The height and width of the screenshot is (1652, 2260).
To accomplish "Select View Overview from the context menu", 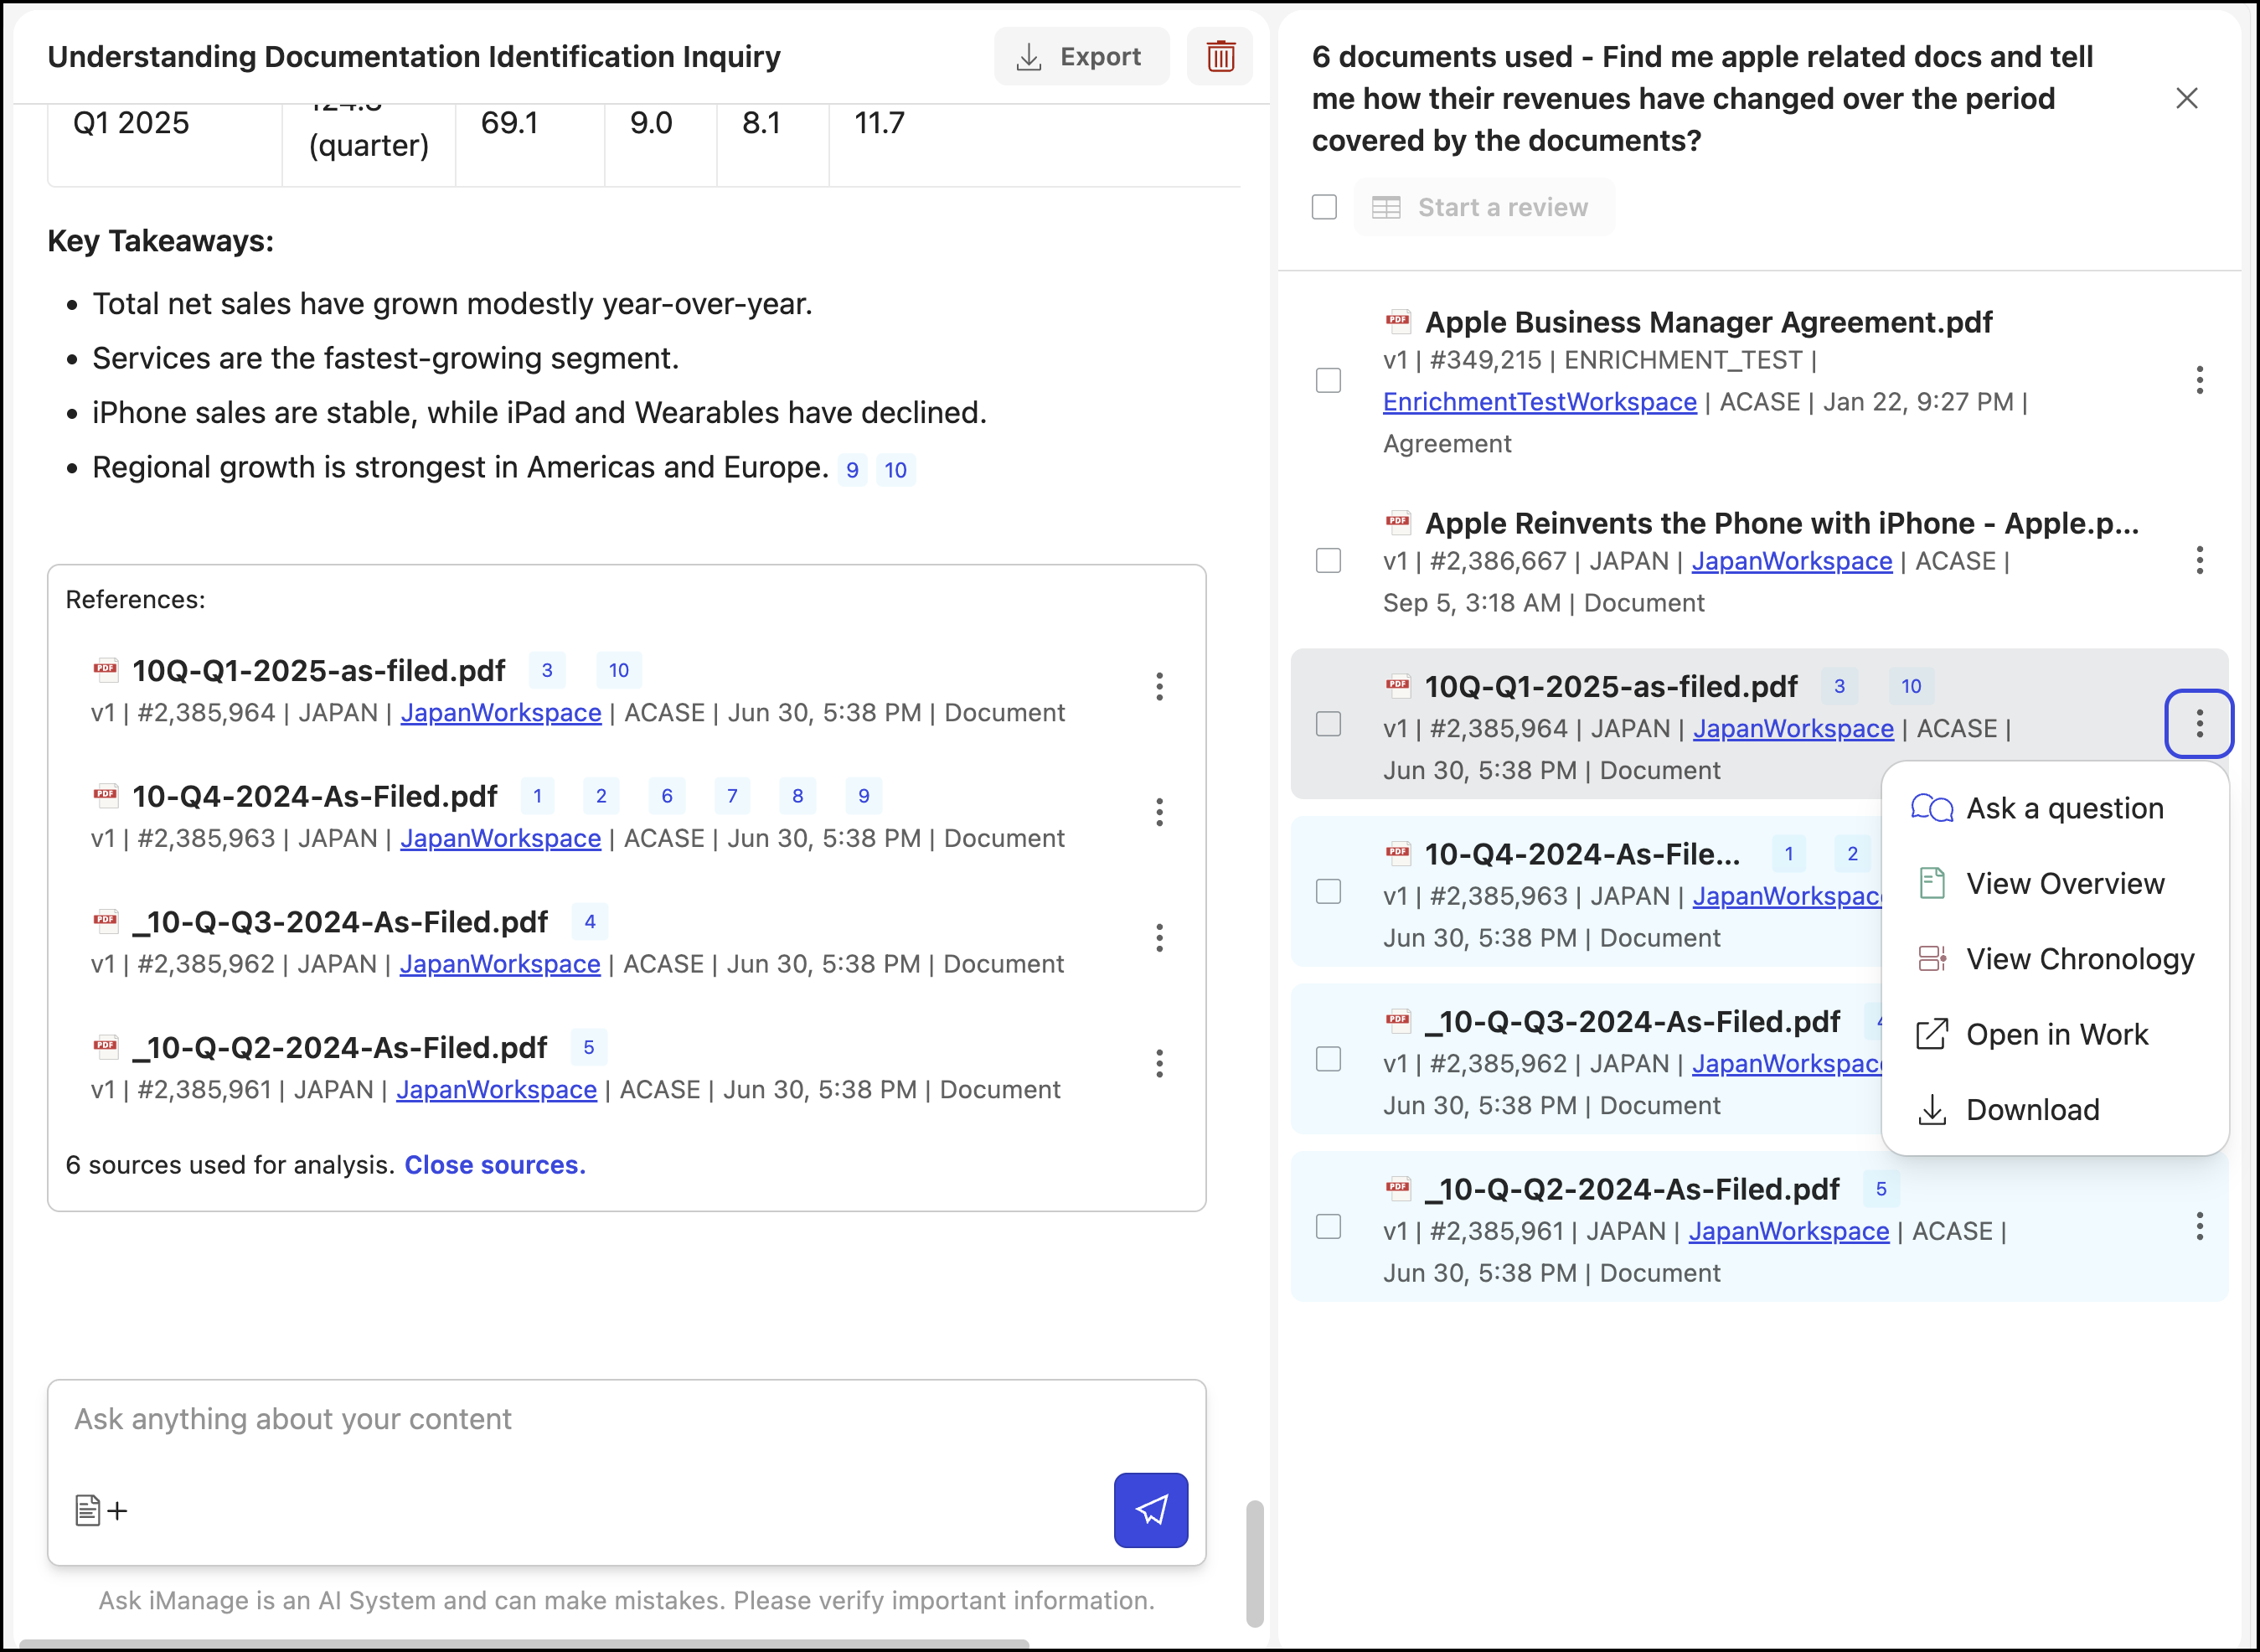I will 2064,884.
